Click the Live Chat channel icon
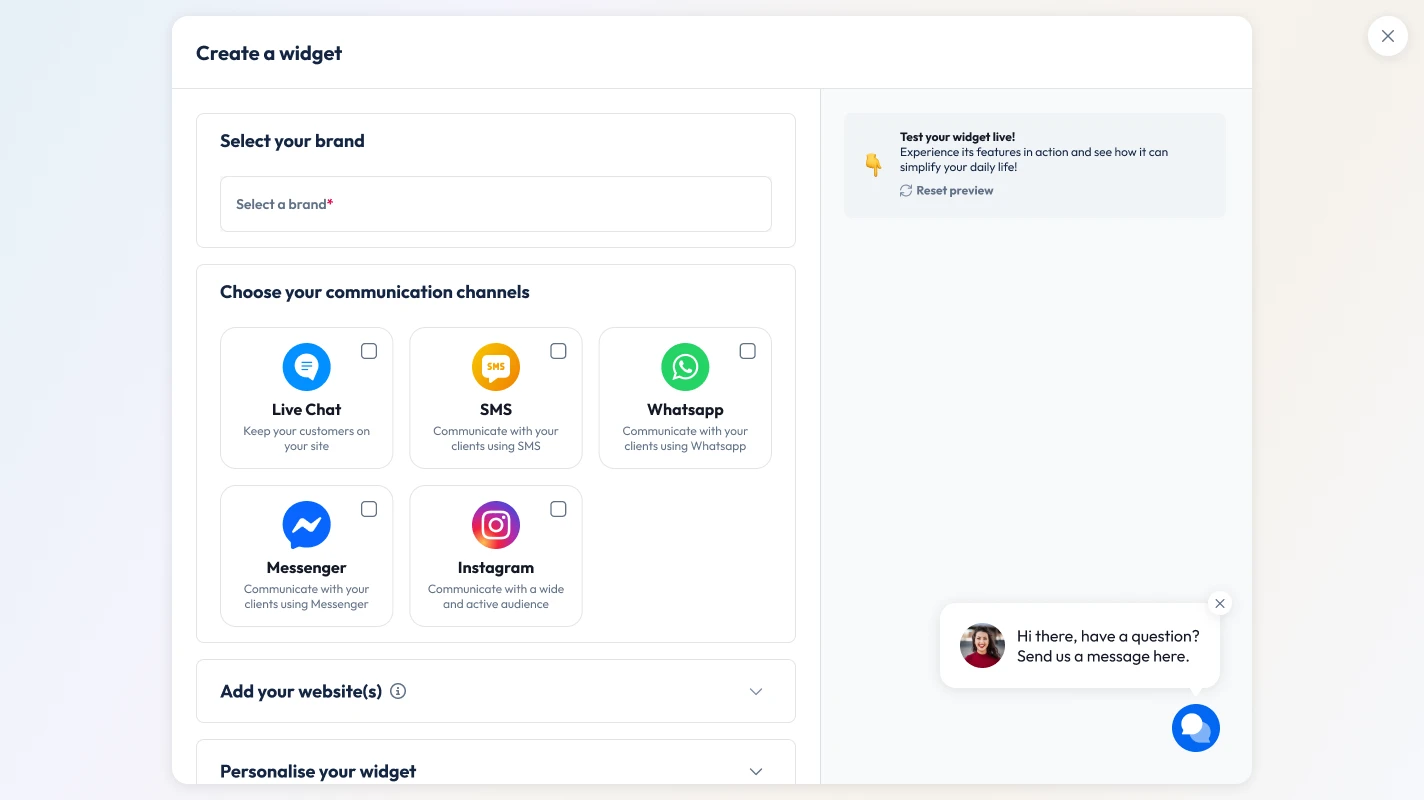1424x800 pixels. point(306,366)
